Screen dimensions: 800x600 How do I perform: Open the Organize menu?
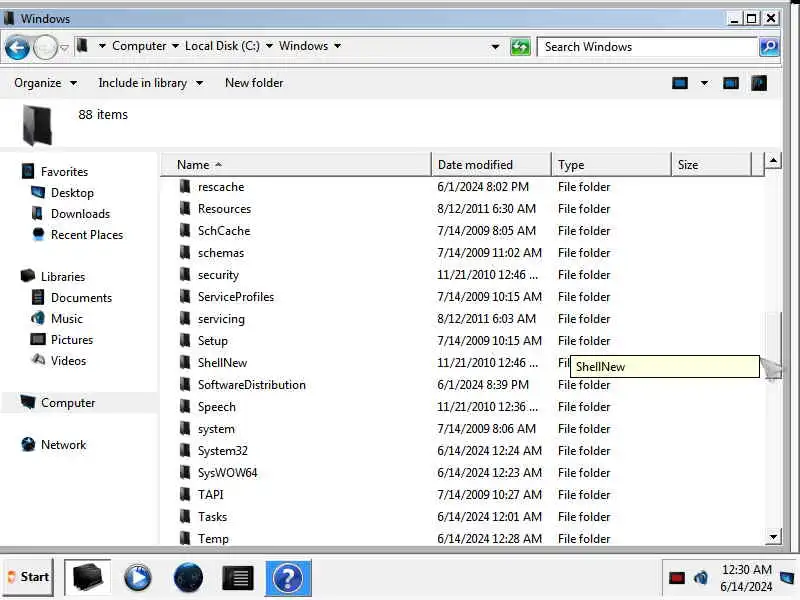(45, 83)
